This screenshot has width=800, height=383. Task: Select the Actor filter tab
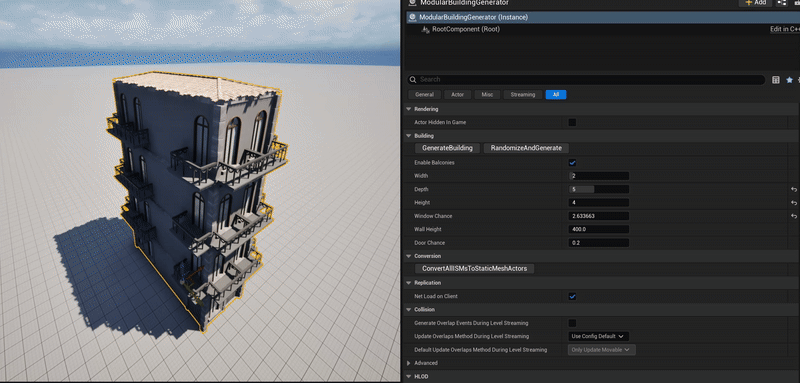457,95
